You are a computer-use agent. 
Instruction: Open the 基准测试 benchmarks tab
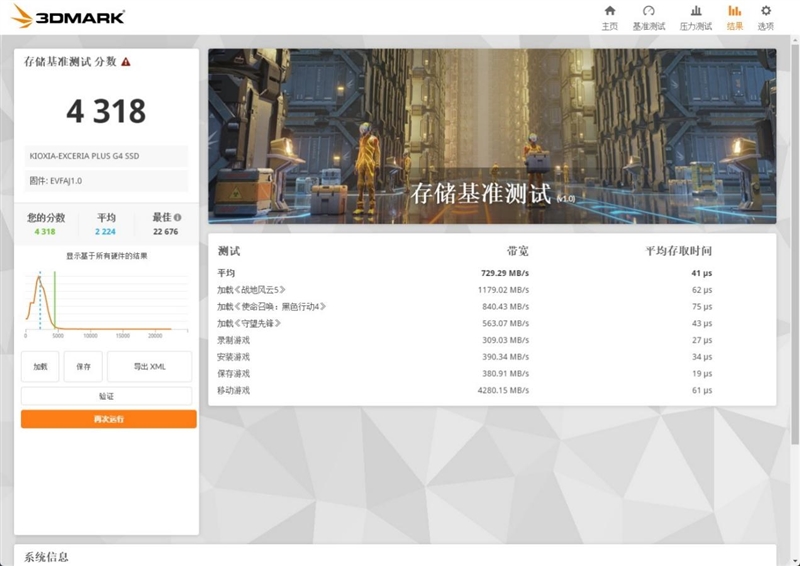coord(648,18)
